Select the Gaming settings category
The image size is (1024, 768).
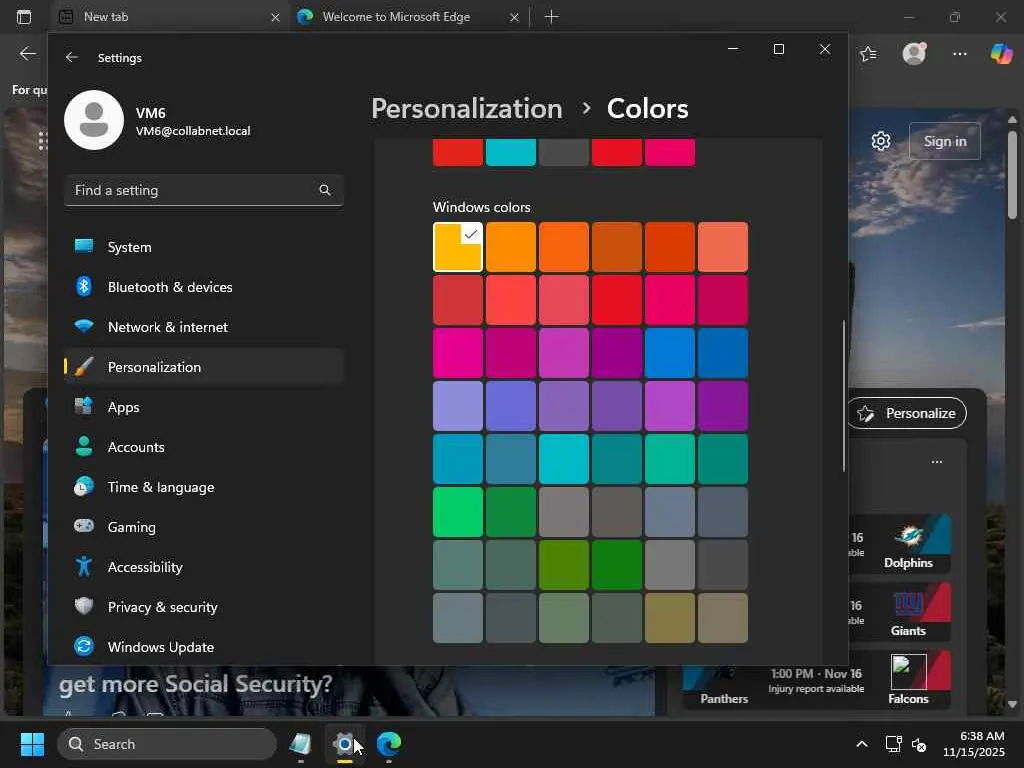pos(204,526)
